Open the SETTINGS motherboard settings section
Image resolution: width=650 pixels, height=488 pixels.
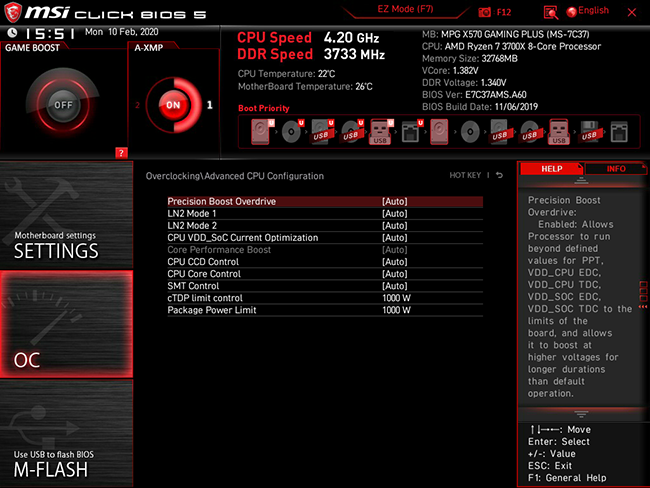[x=66, y=216]
